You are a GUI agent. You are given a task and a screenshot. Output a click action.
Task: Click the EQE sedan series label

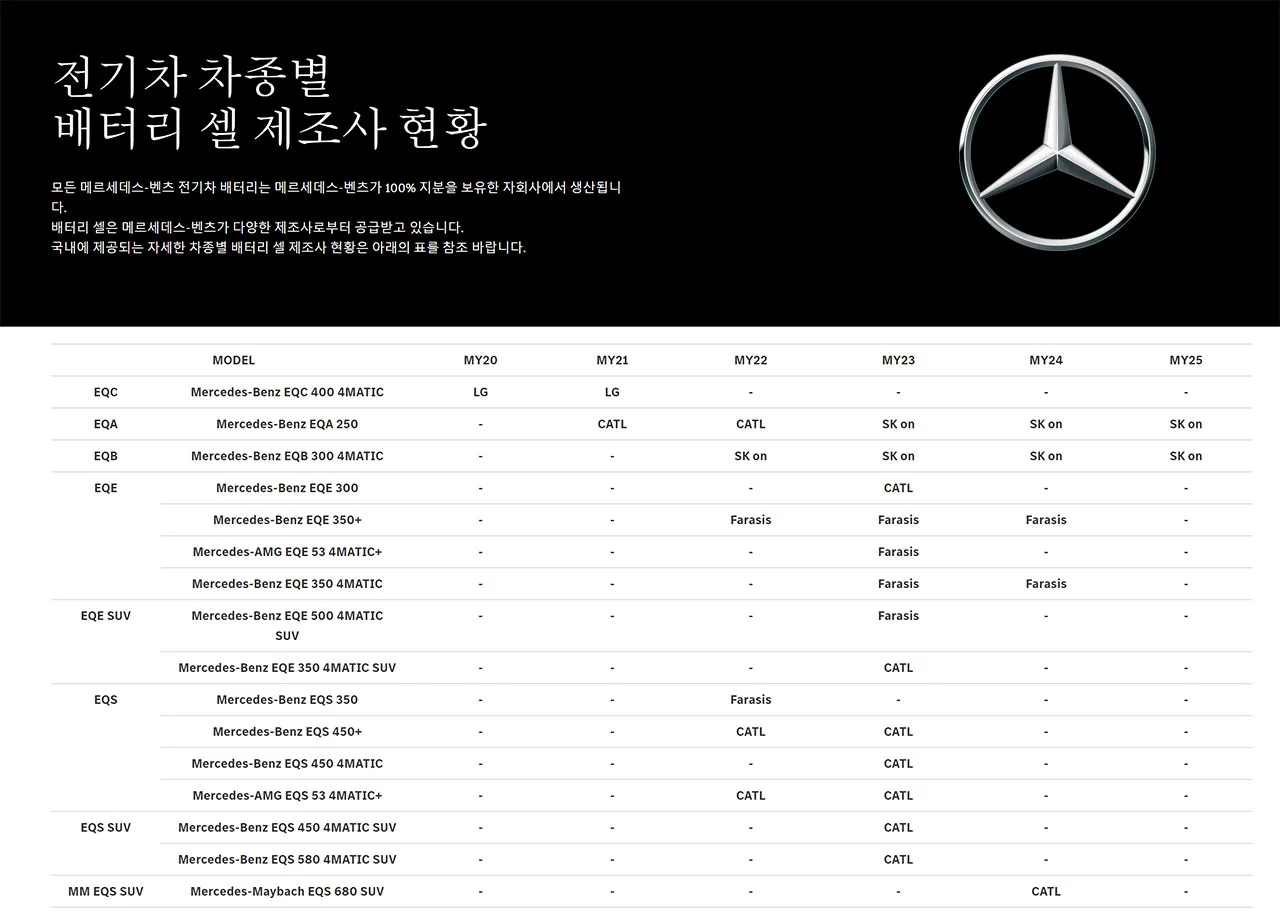click(x=105, y=488)
